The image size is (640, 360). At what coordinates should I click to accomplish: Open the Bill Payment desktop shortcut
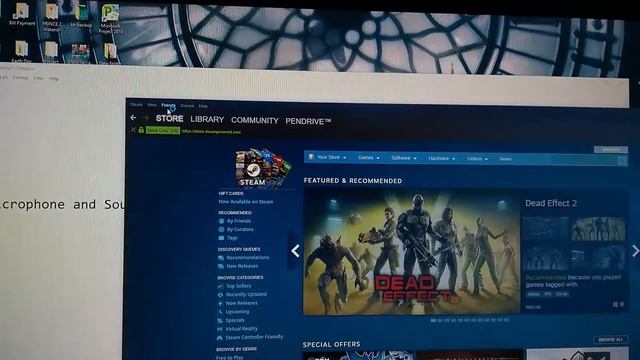21,15
